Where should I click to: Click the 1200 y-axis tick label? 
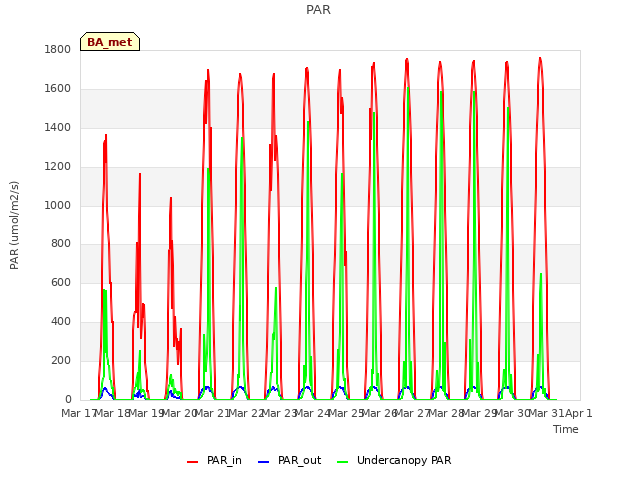tap(58, 167)
